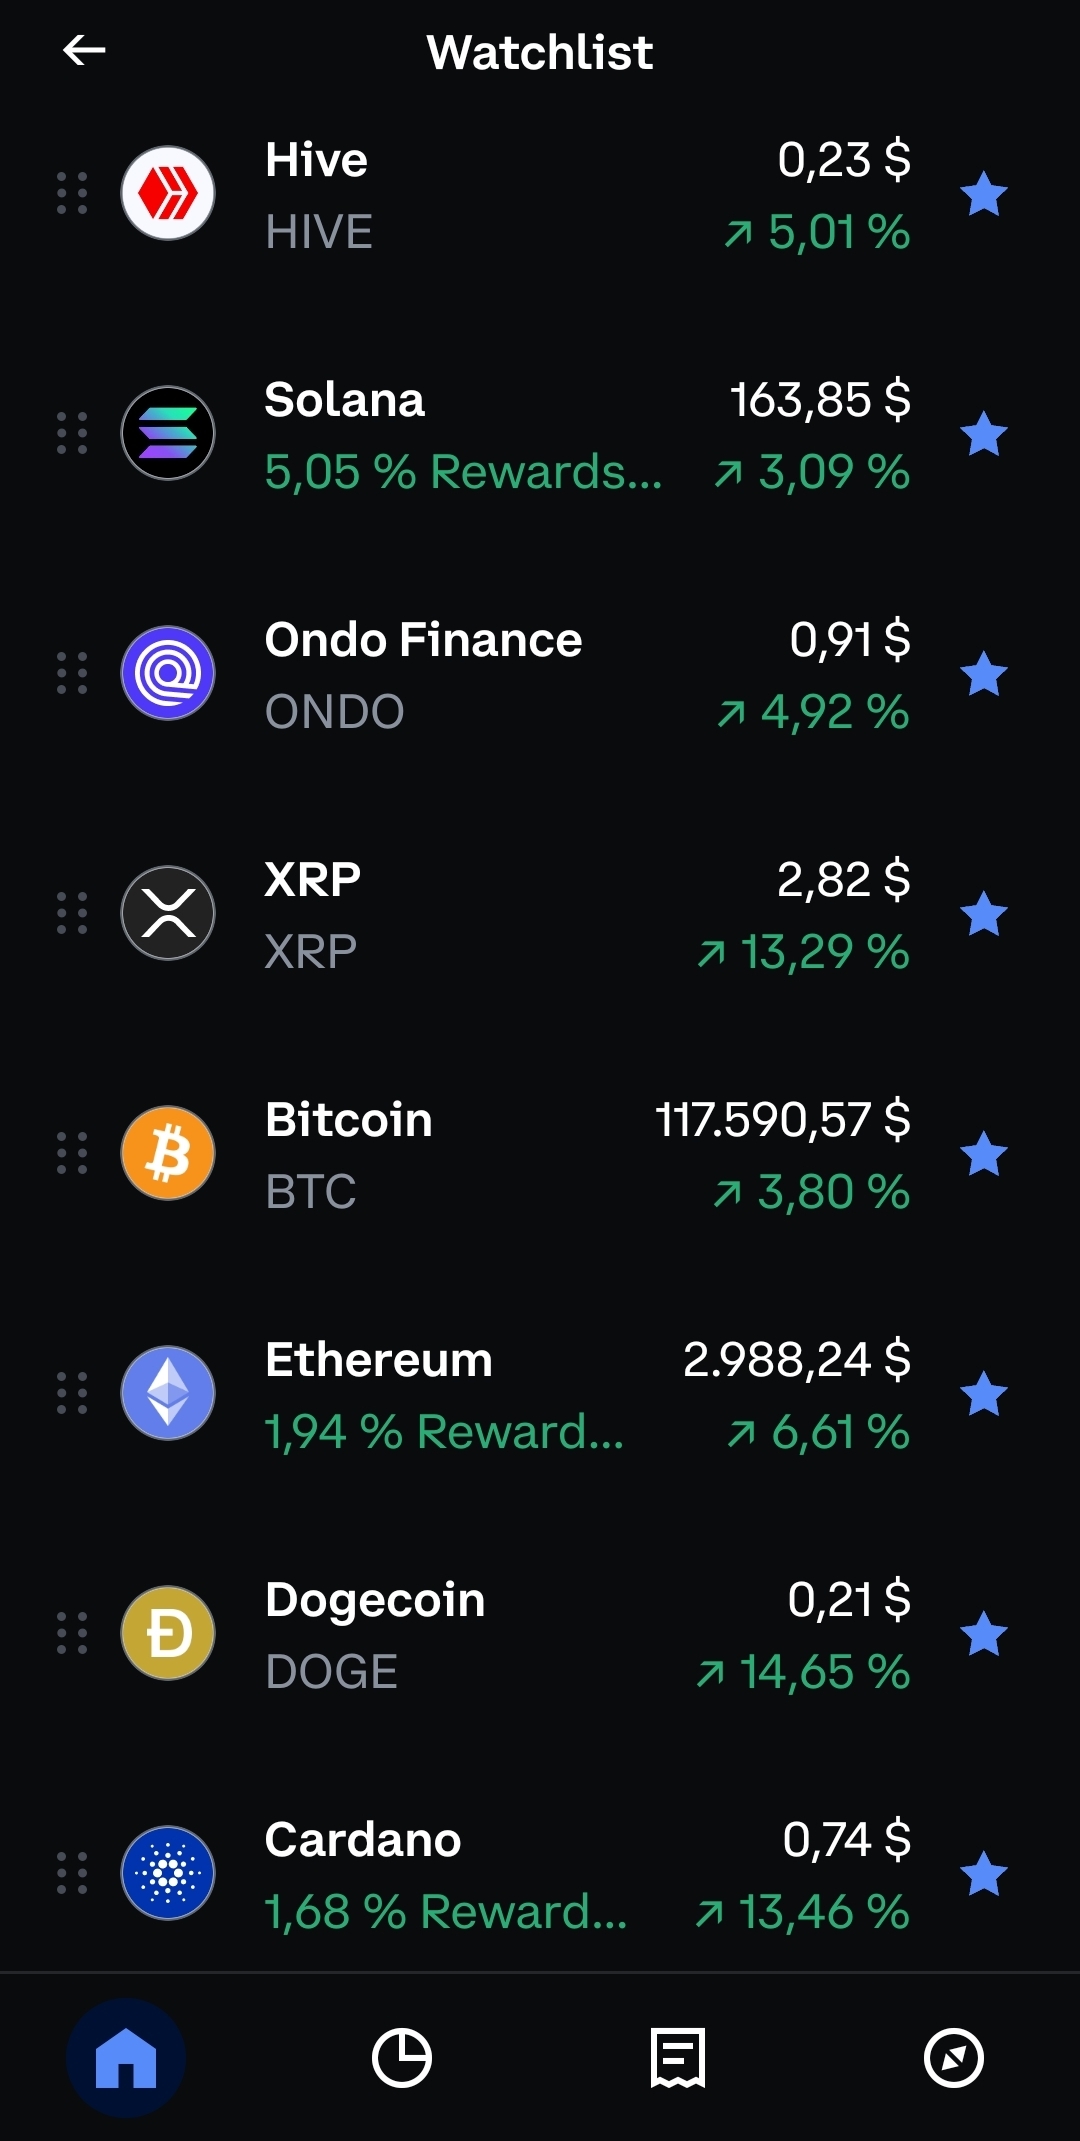1080x2141 pixels.
Task: Tap the Ondo Finance logo icon
Action: pos(168,673)
